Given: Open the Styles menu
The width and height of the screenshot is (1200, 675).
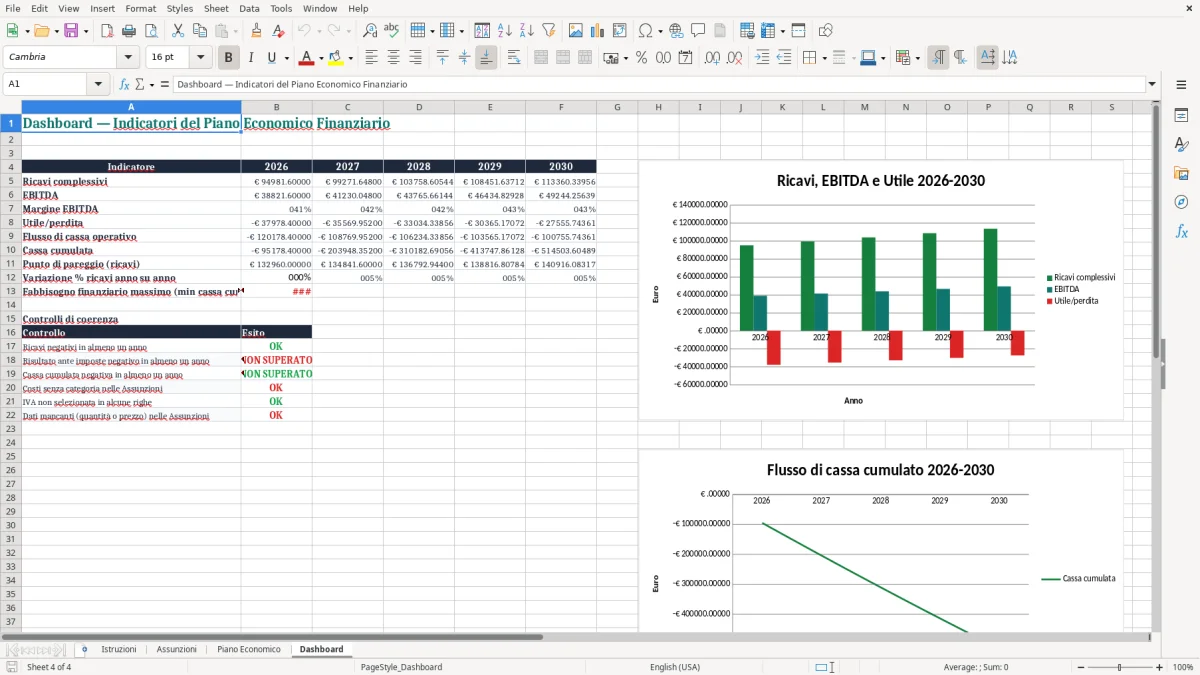Looking at the screenshot, I should click(180, 8).
